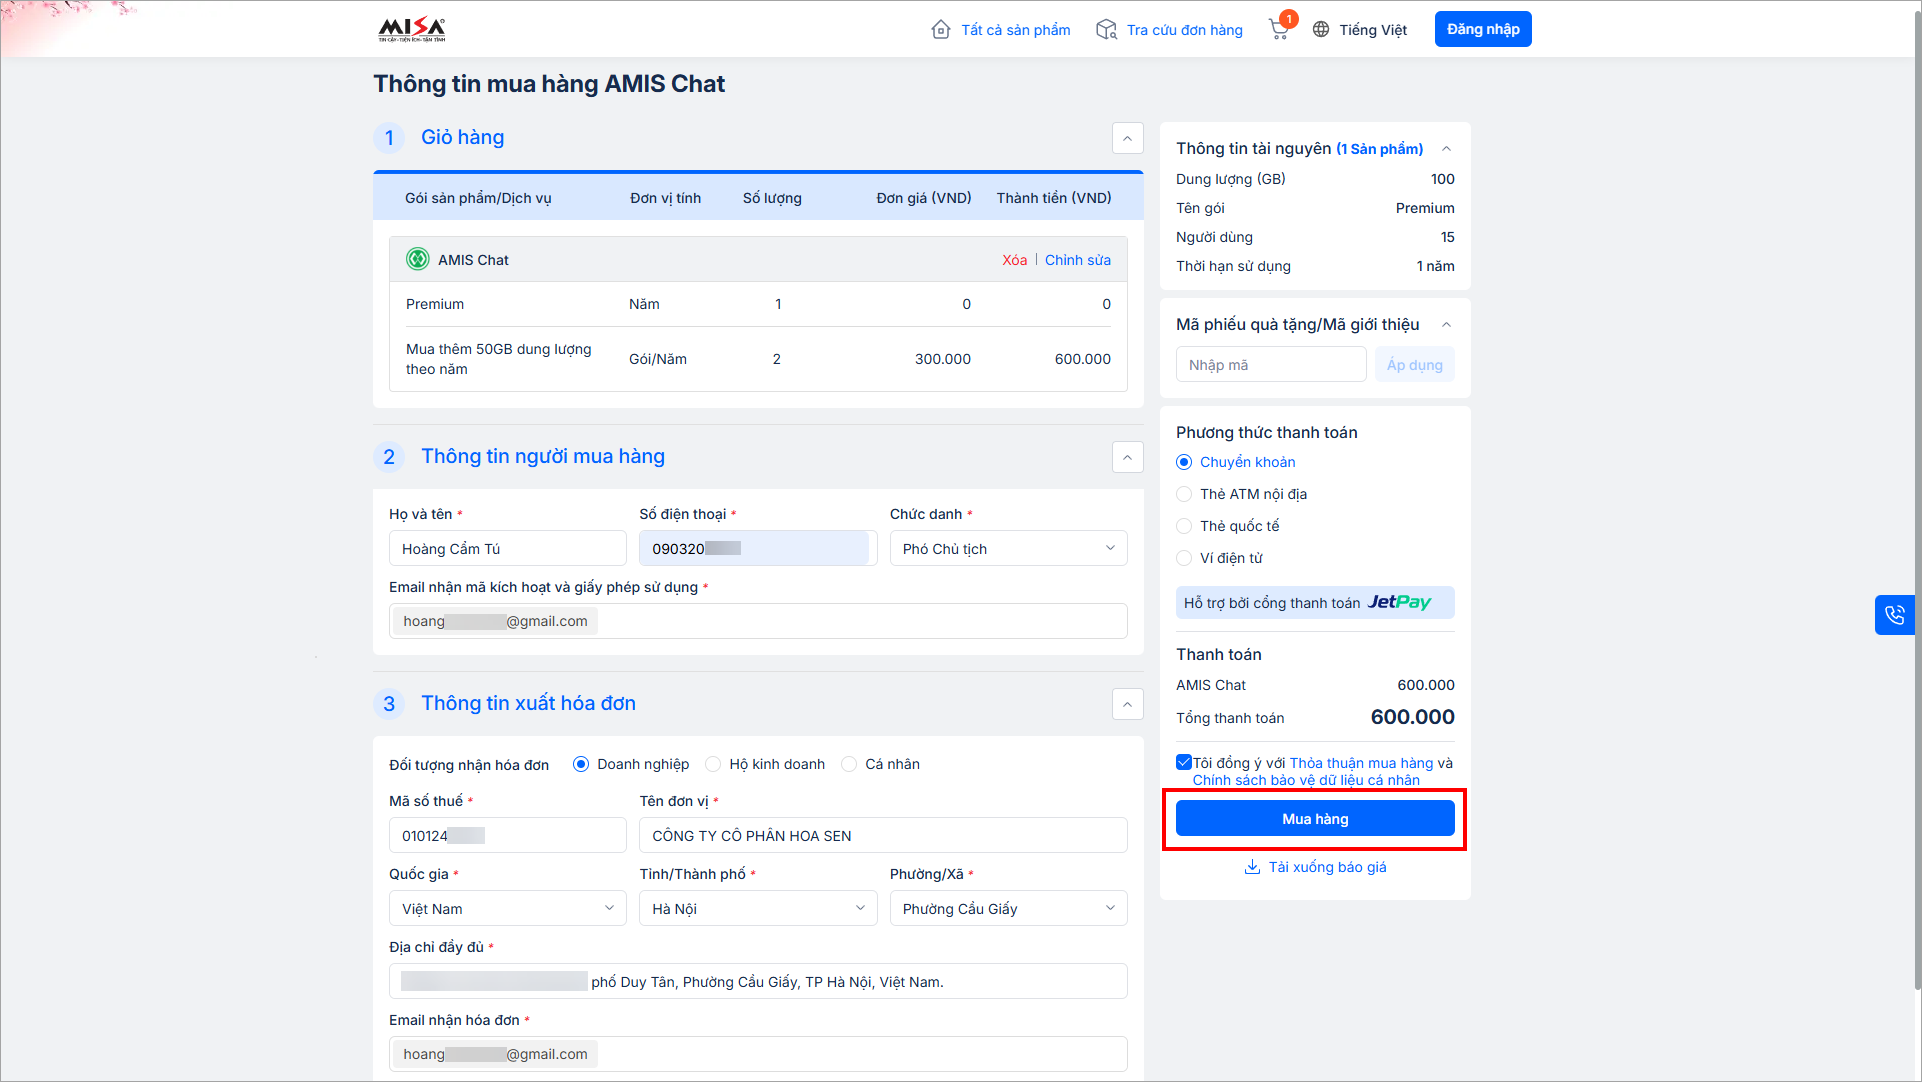Screen dimensions: 1922x1082
Task: Choose Cá nhân as invoice recipient
Action: click(849, 764)
